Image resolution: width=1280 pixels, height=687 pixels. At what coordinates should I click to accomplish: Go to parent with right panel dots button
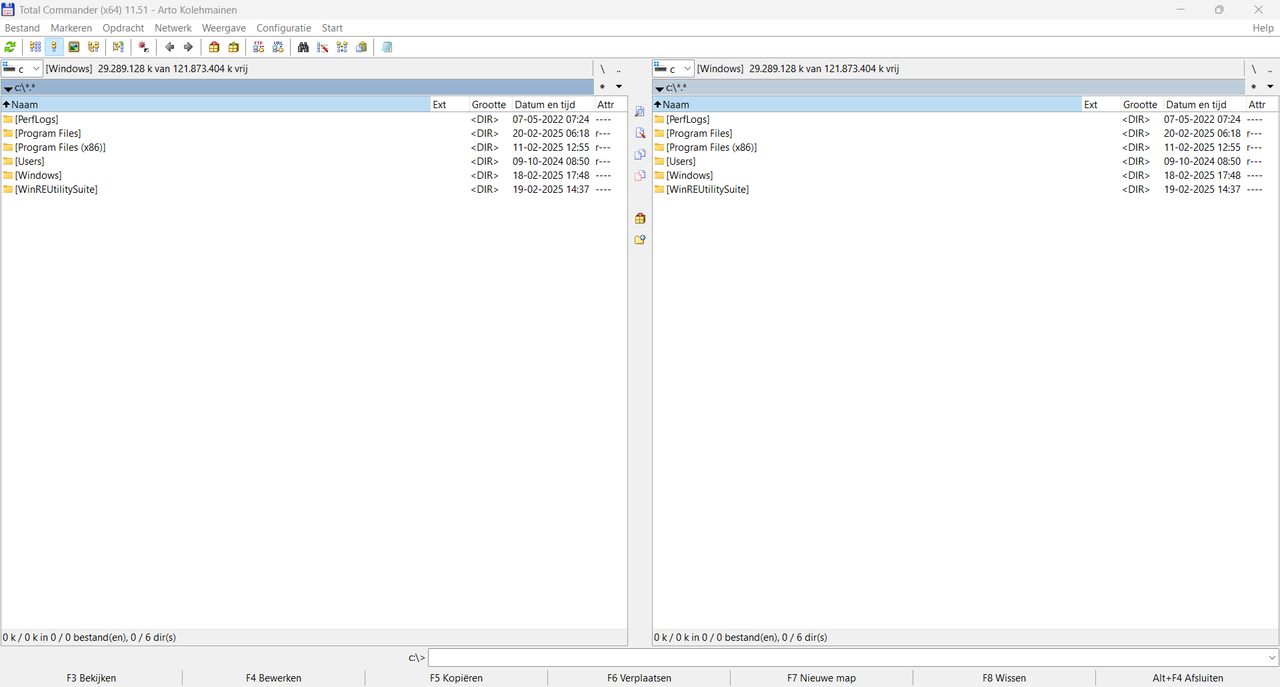(1270, 69)
